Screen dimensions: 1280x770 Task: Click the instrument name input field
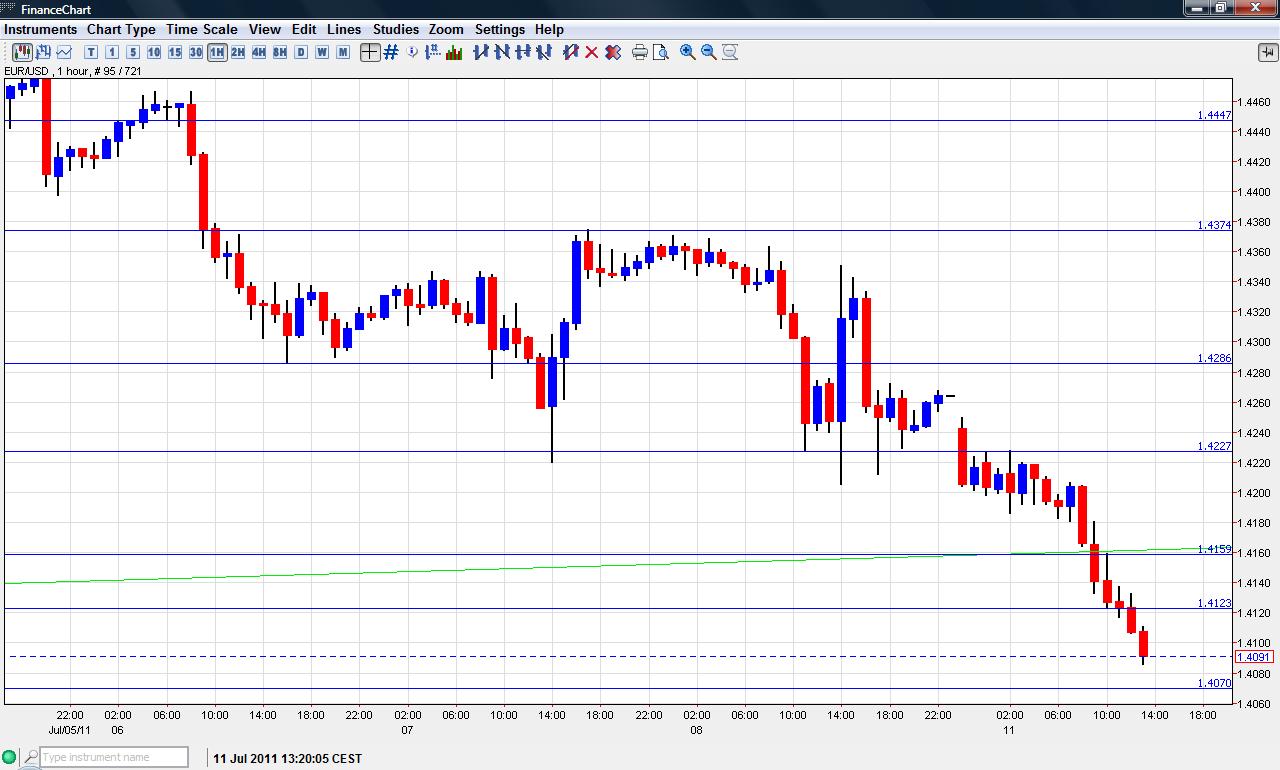point(113,757)
